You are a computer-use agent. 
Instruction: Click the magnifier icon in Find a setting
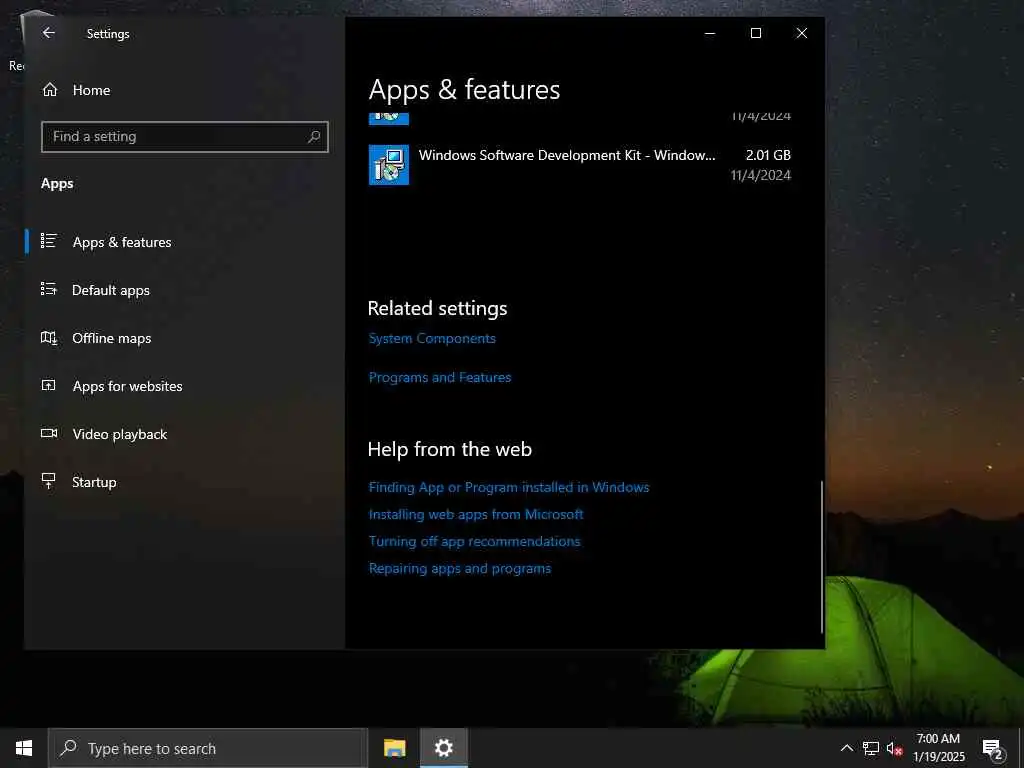click(x=314, y=136)
